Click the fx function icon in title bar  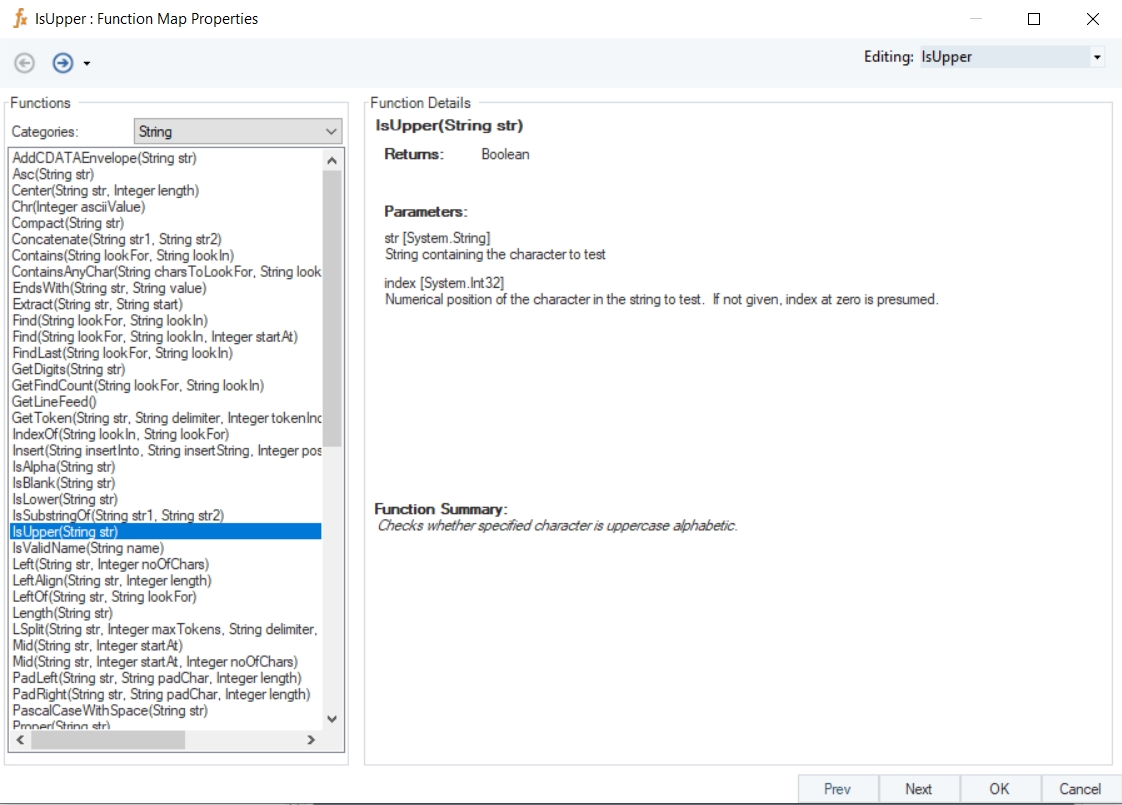19,19
